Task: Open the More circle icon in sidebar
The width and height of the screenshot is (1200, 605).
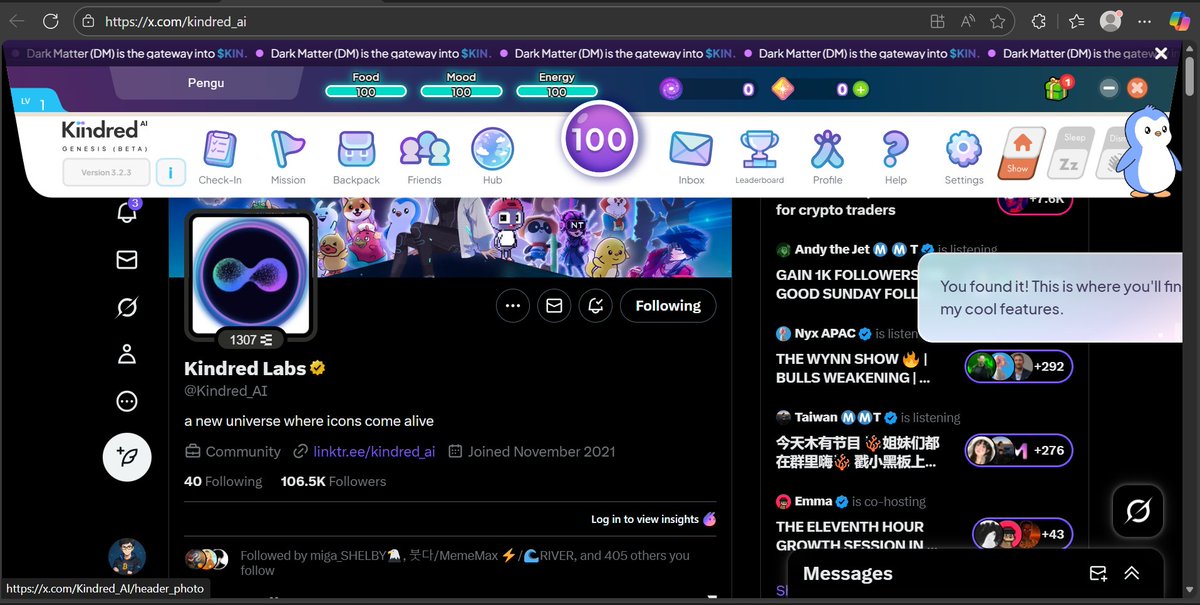Action: point(127,401)
